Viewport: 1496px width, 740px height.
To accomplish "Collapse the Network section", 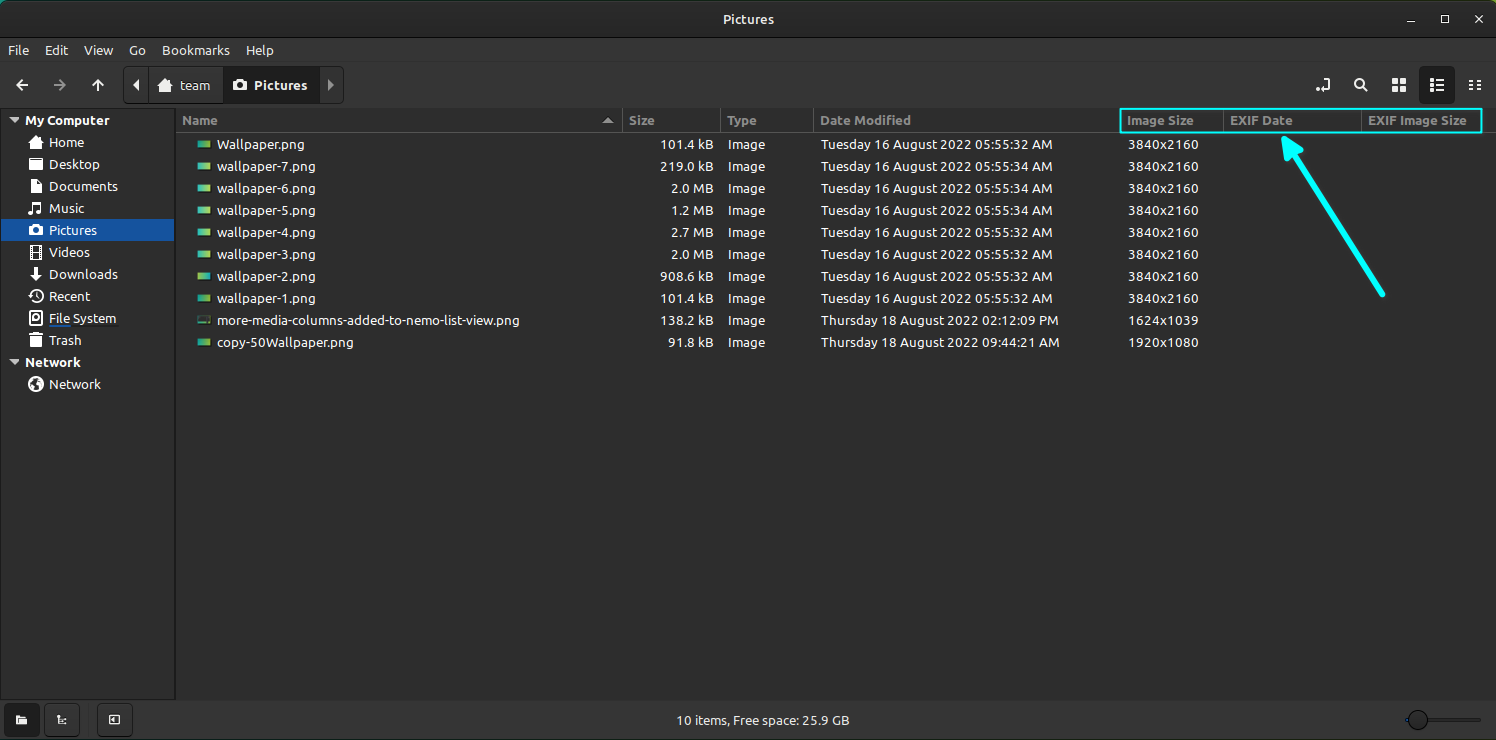I will 15,362.
